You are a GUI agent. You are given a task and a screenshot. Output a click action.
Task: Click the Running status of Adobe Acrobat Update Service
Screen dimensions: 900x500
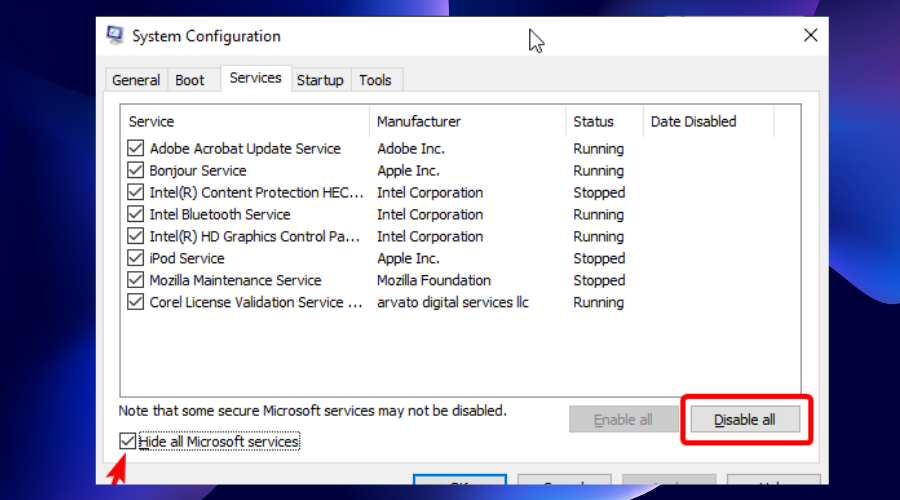tap(598, 148)
